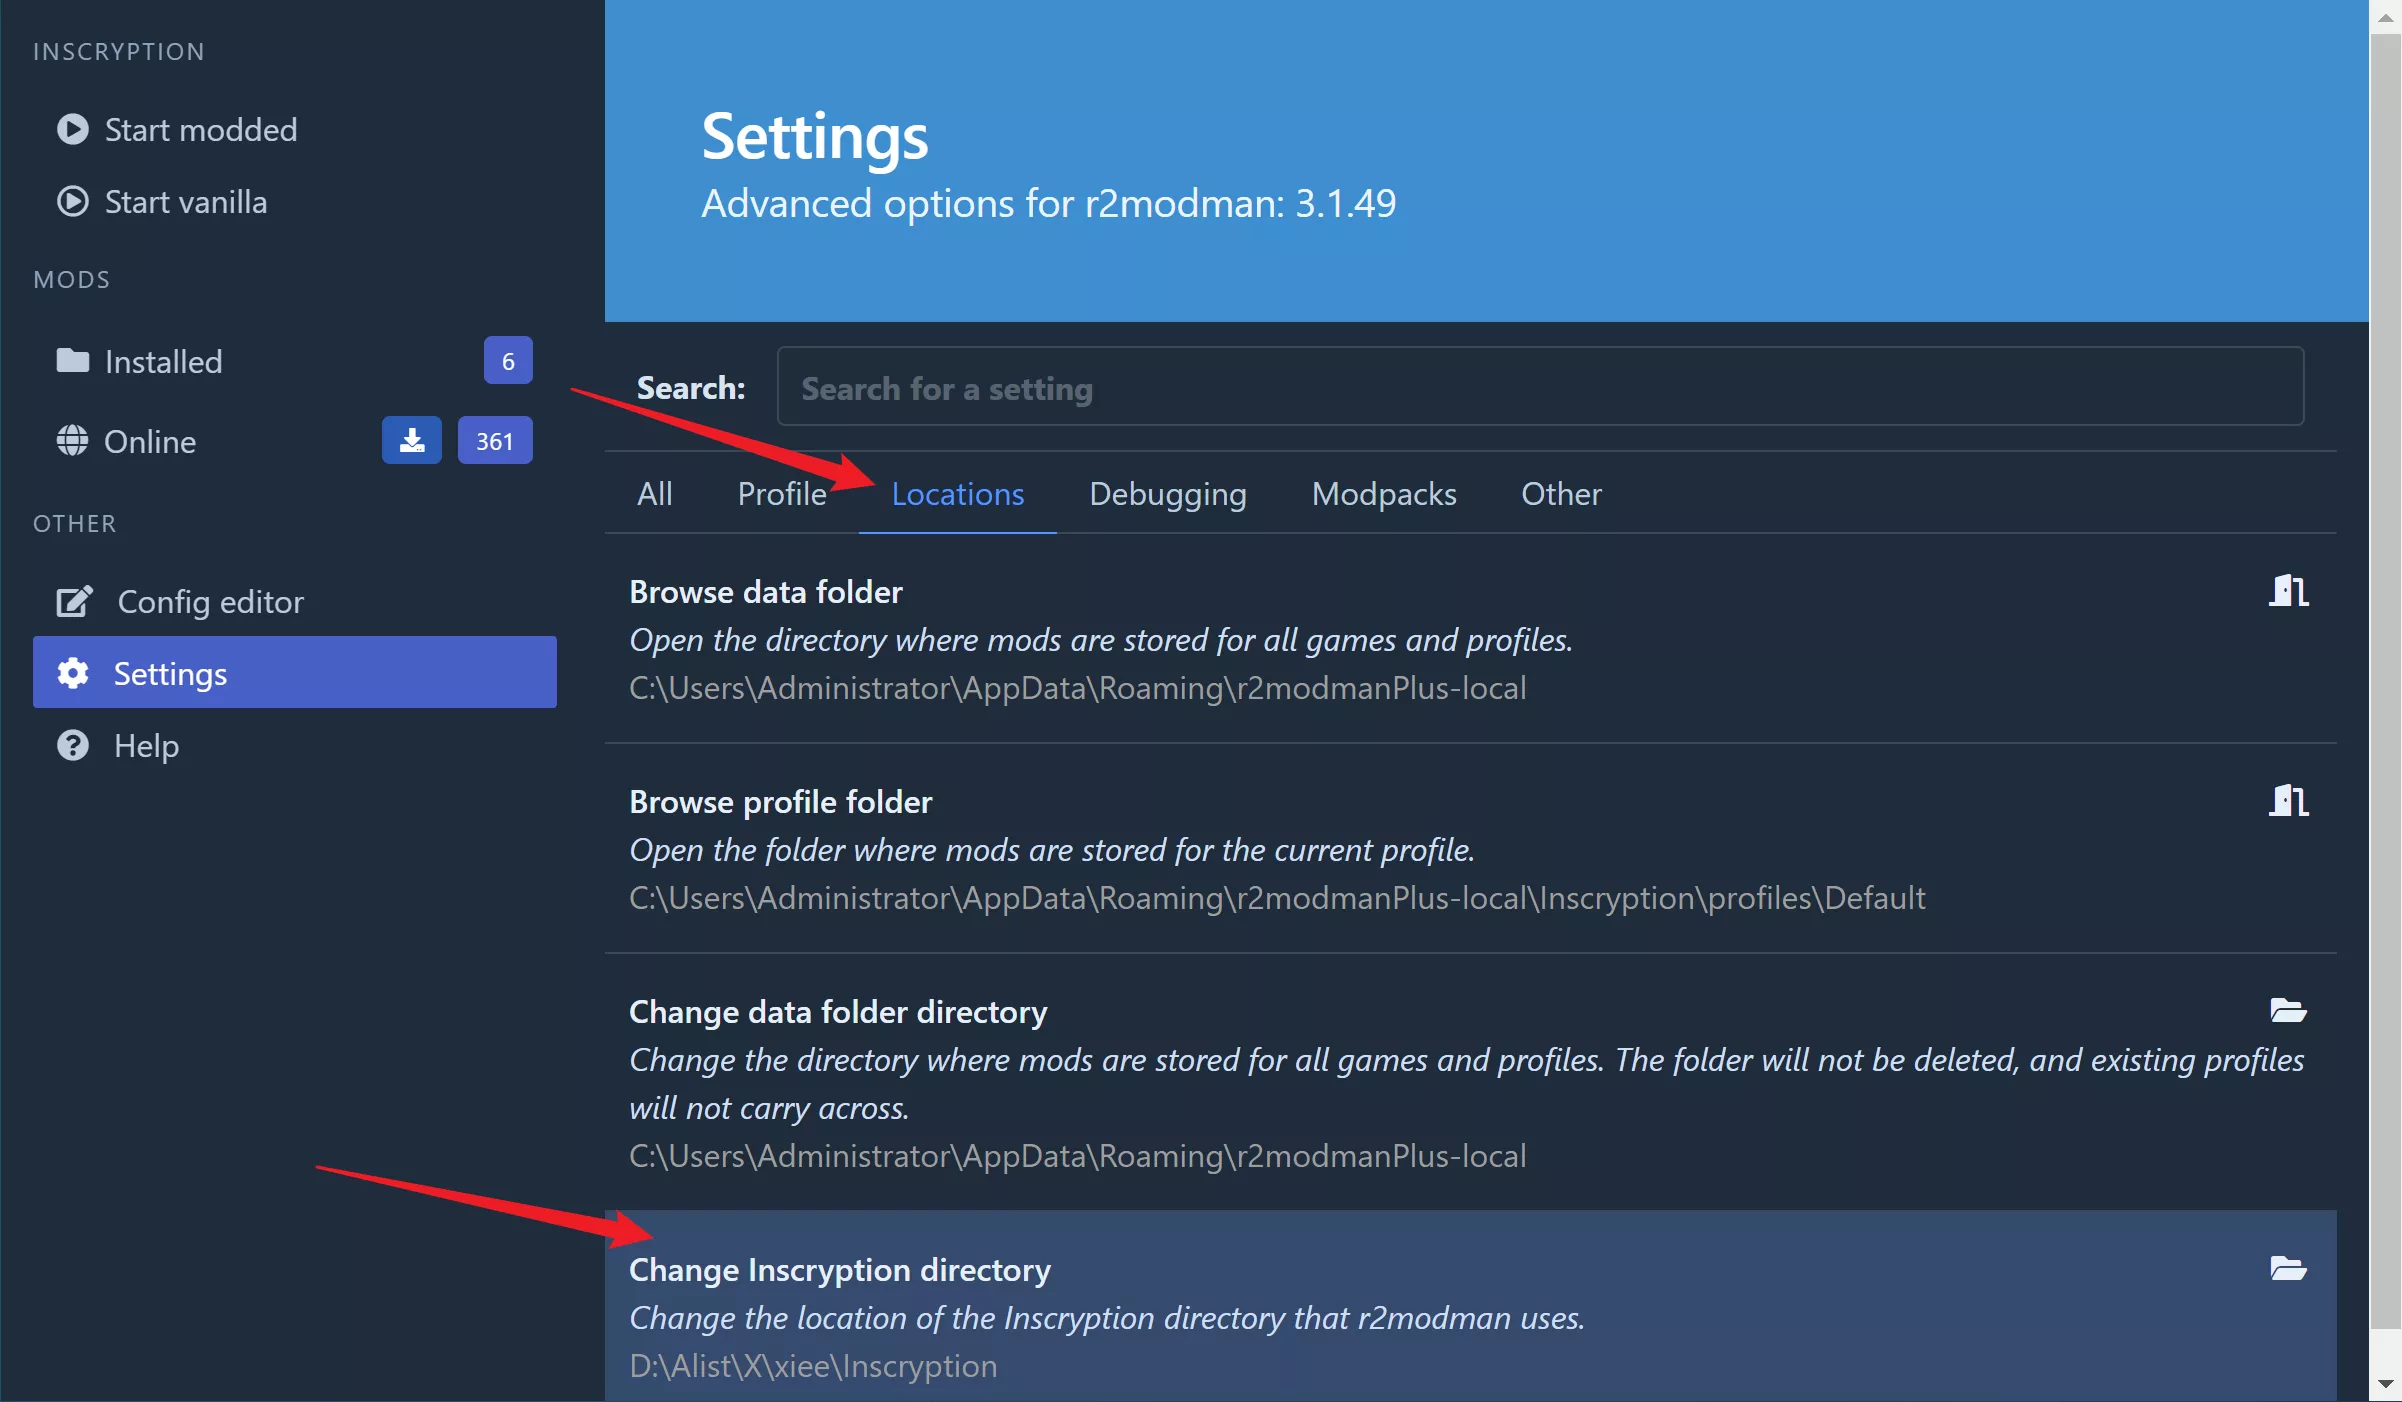Select the Settings sidebar entry
This screenshot has height=1402, width=2402.
tap(295, 672)
